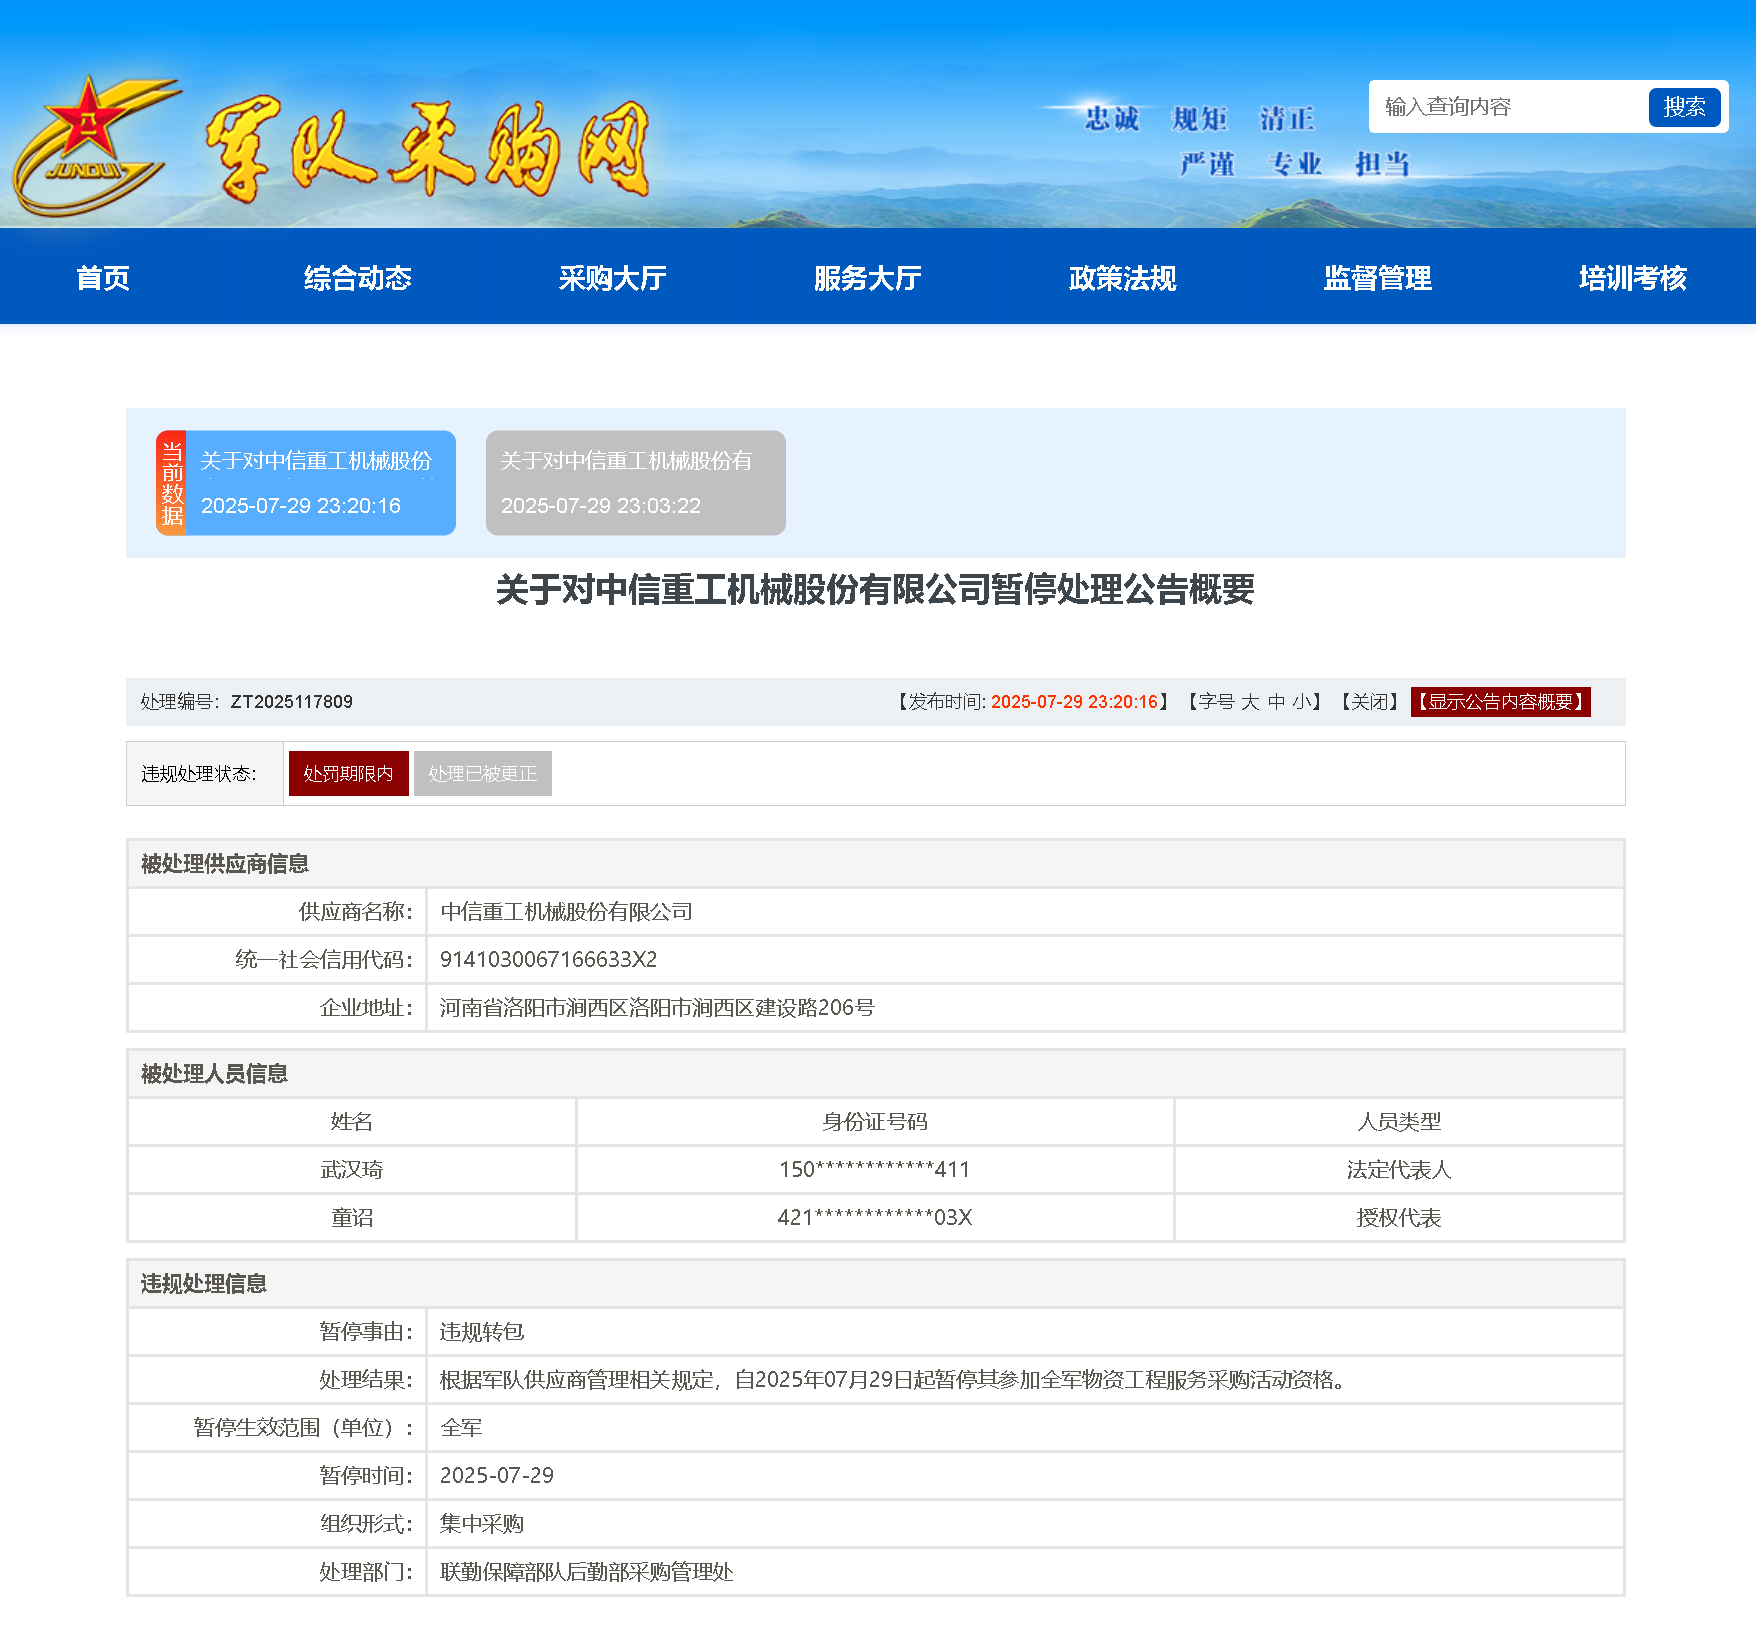
Task: Click the 人员类型 column header
Action: pos(1399,1121)
